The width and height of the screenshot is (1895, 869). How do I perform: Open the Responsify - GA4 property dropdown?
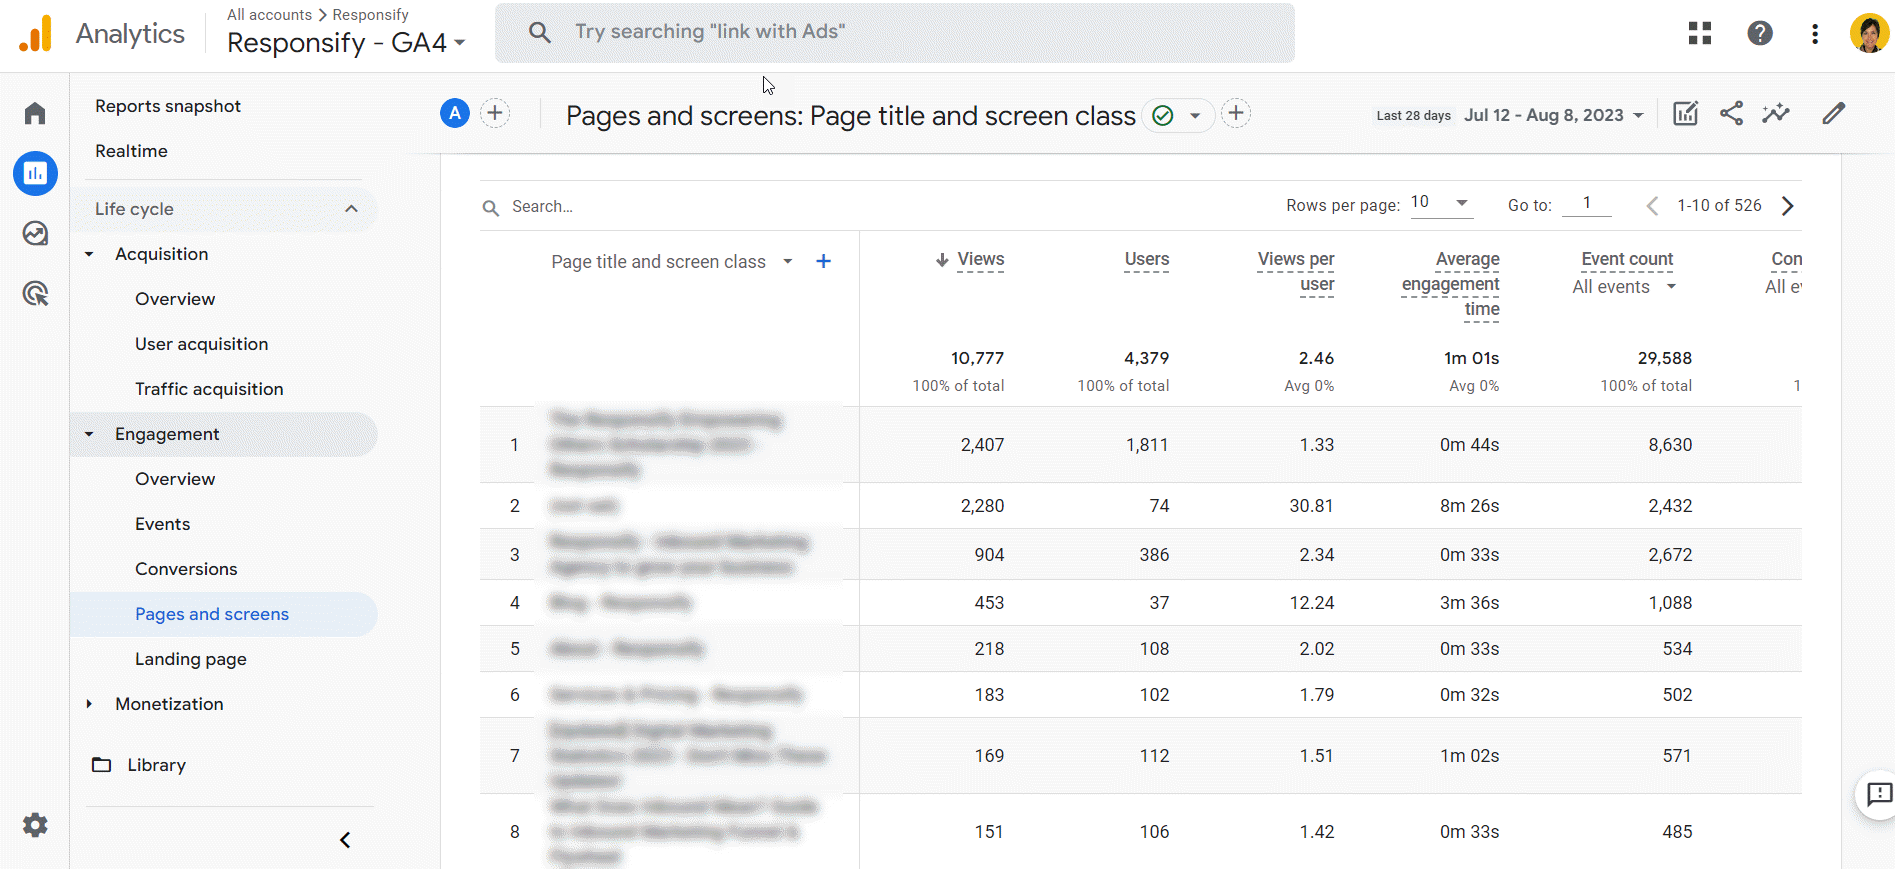pos(346,43)
